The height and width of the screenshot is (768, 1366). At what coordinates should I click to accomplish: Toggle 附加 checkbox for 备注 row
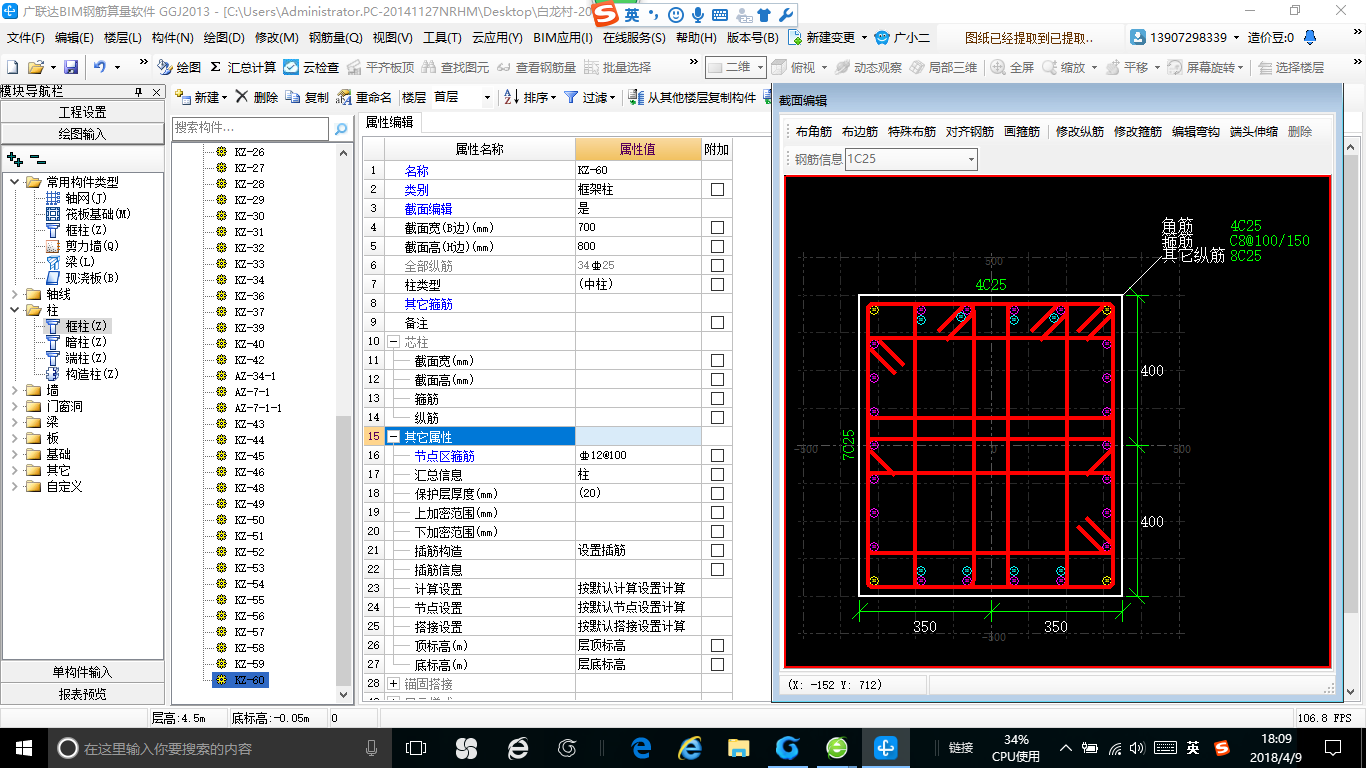point(717,323)
